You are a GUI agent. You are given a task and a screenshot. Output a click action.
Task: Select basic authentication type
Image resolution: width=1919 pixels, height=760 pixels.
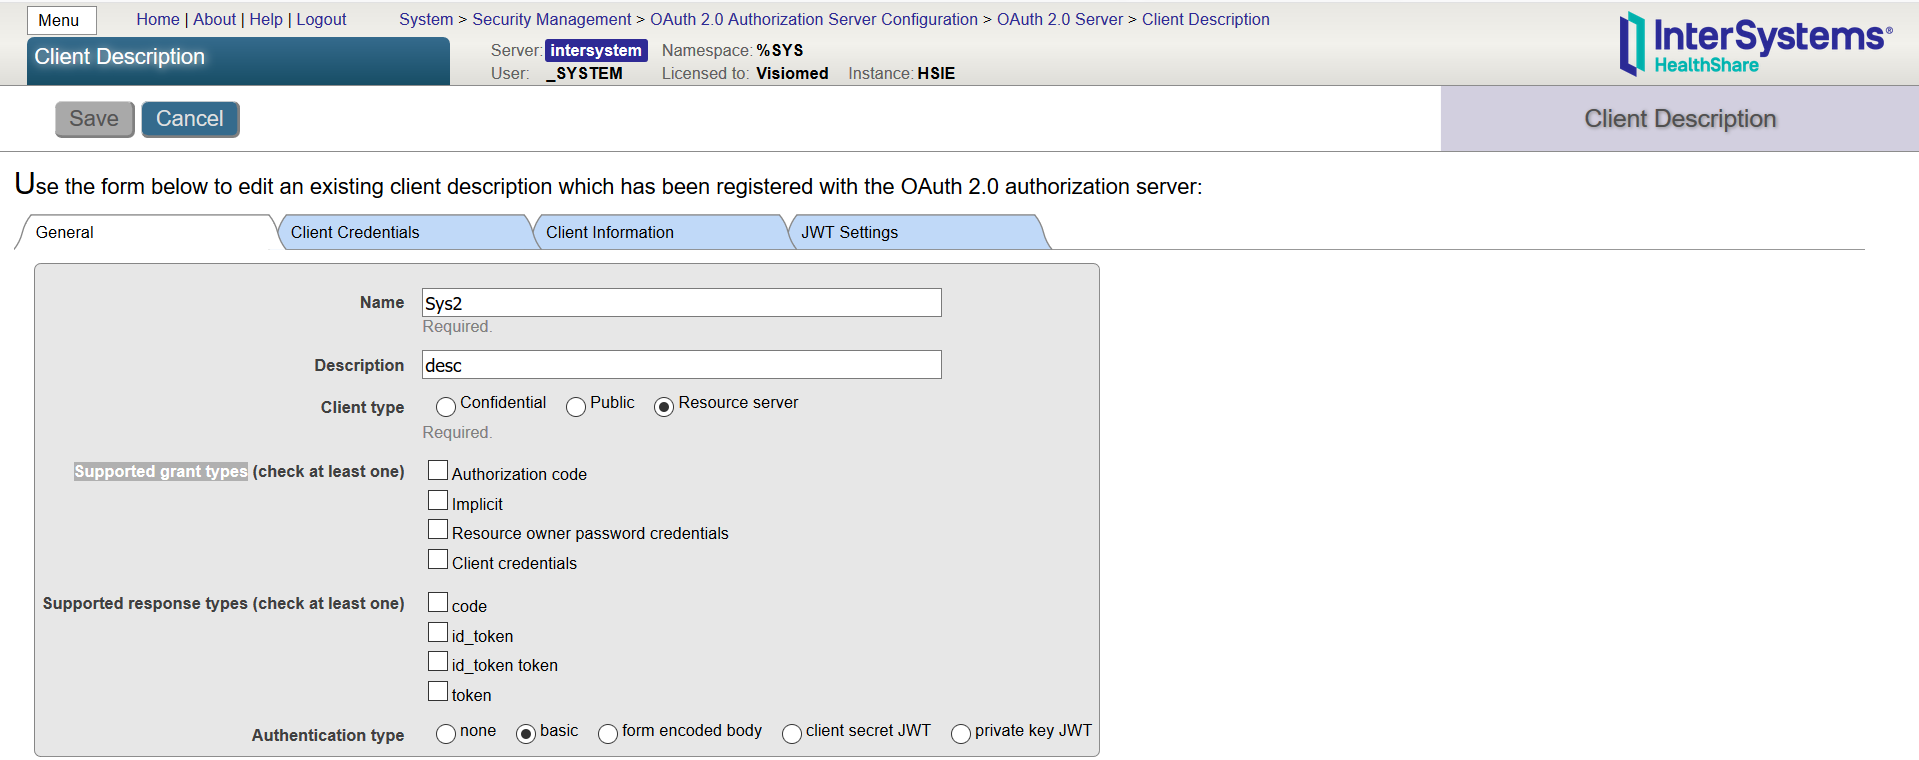coord(526,735)
